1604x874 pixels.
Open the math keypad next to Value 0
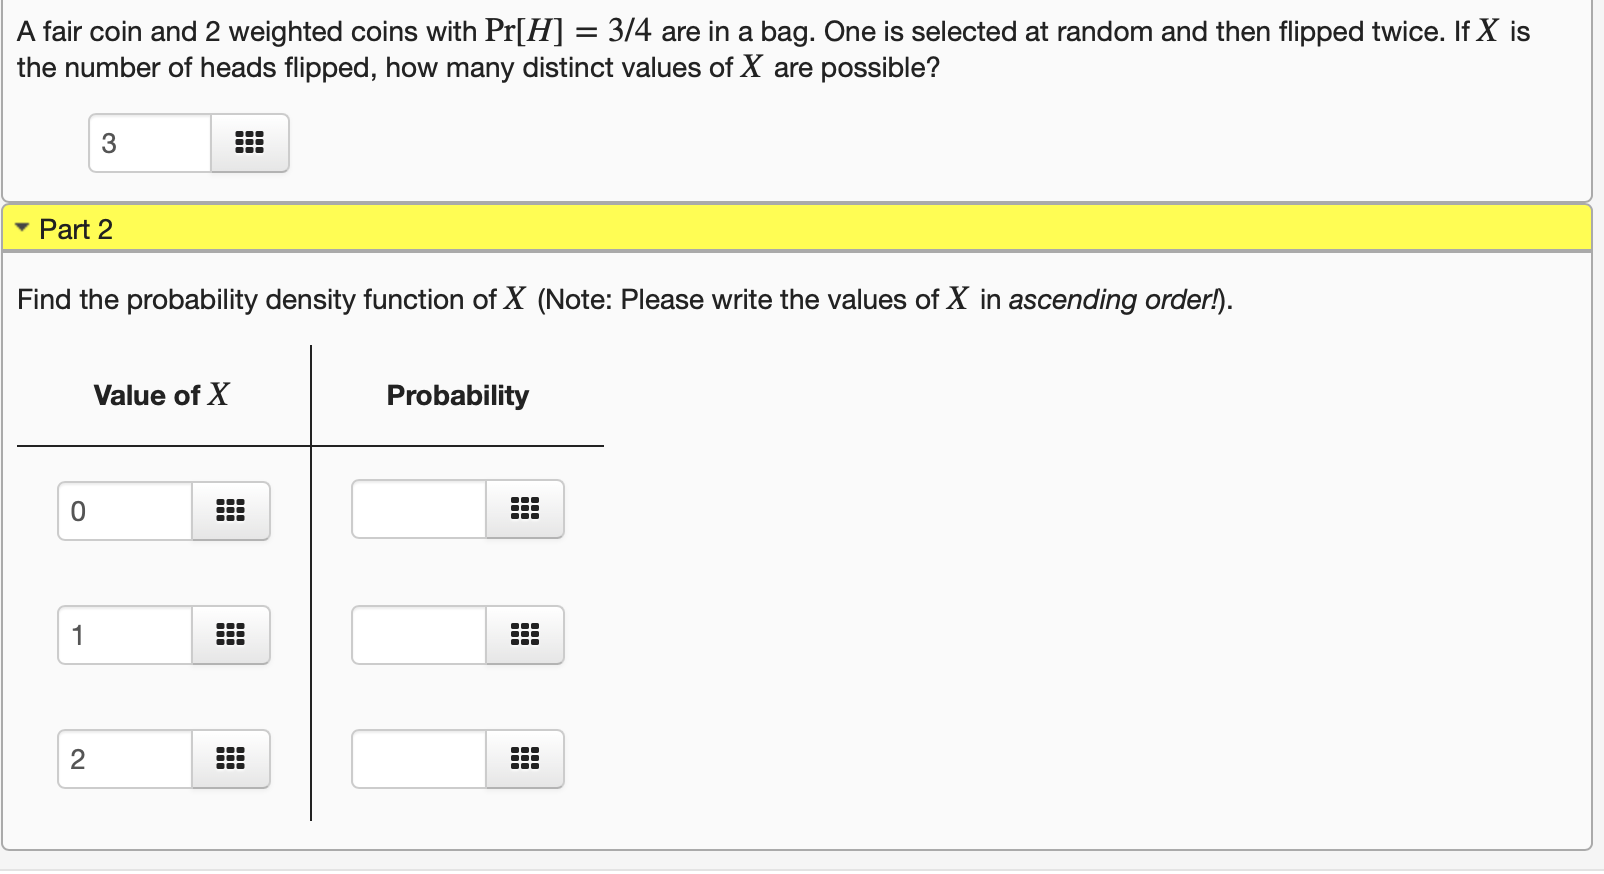tap(231, 510)
